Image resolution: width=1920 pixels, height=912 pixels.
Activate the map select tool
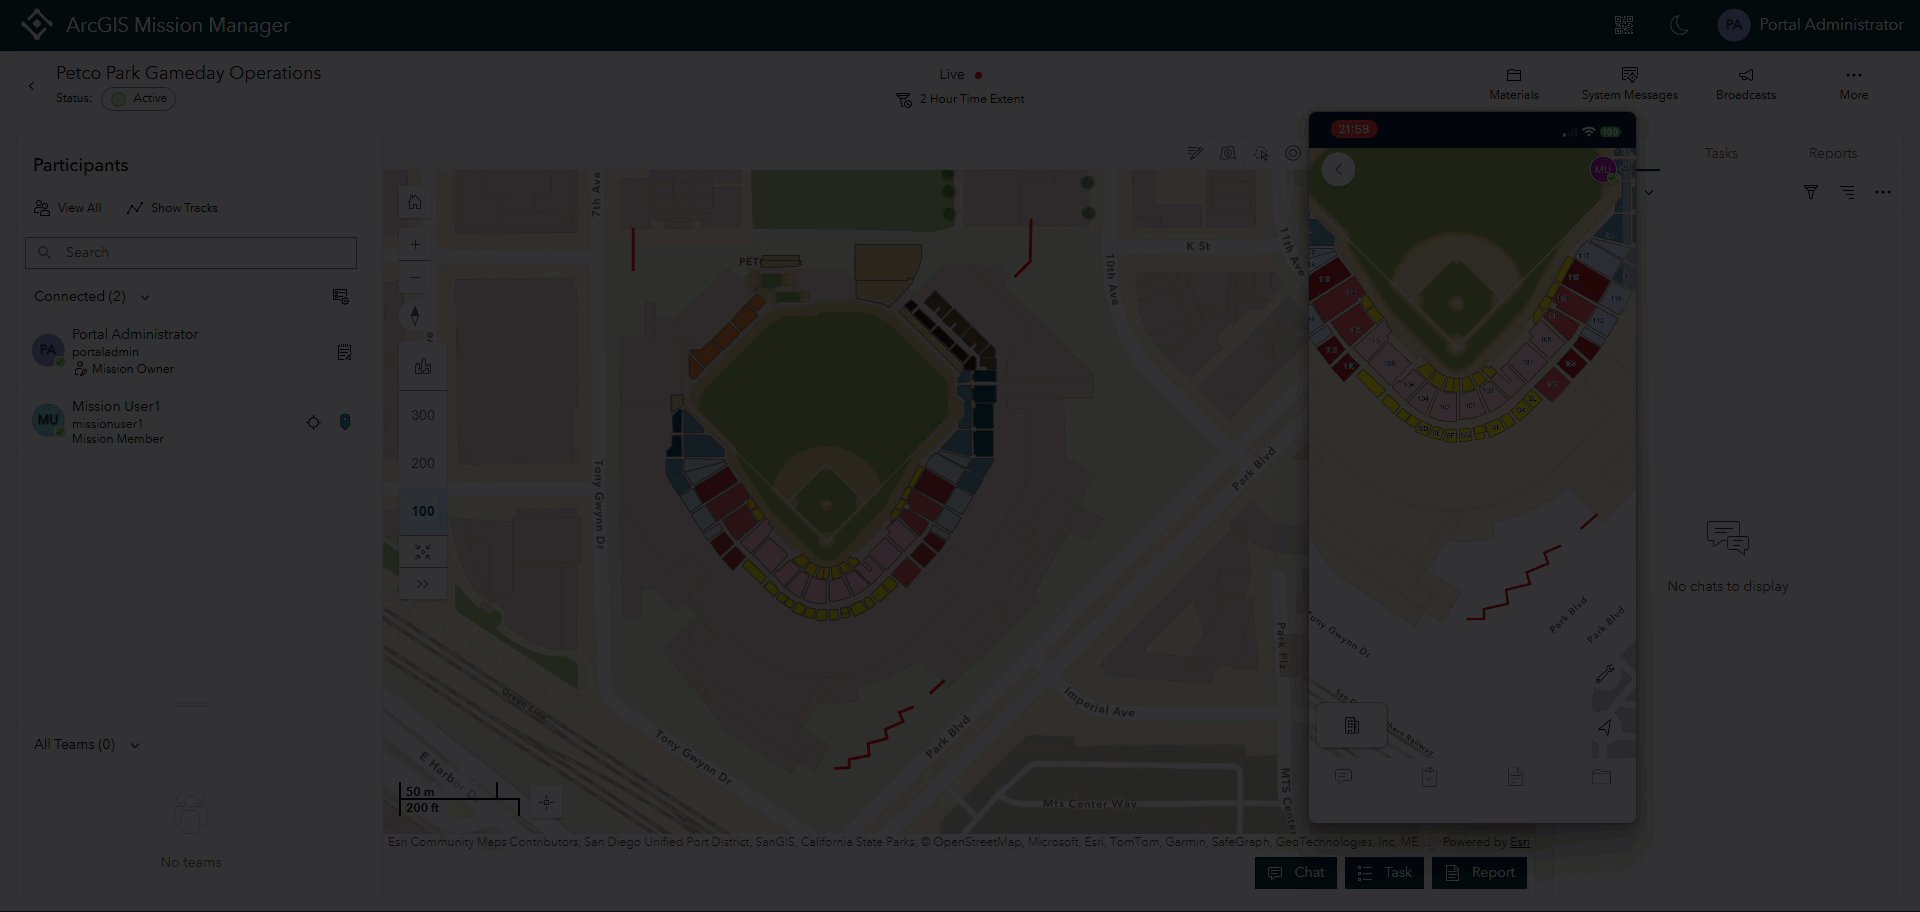(1261, 153)
